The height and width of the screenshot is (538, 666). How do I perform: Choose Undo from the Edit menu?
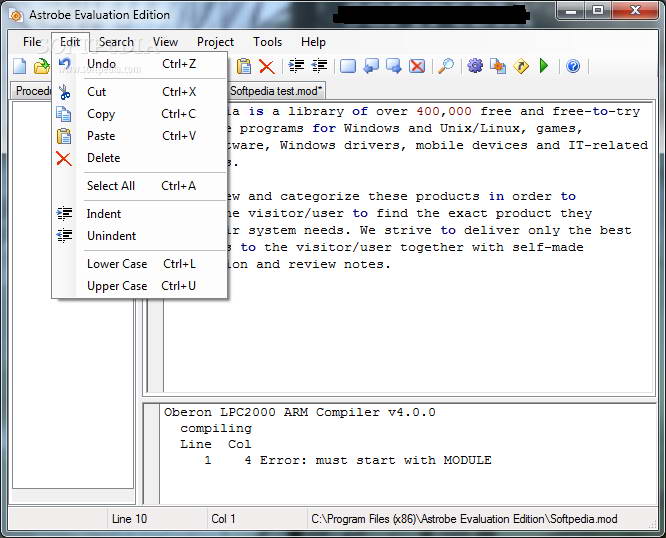coord(140,64)
